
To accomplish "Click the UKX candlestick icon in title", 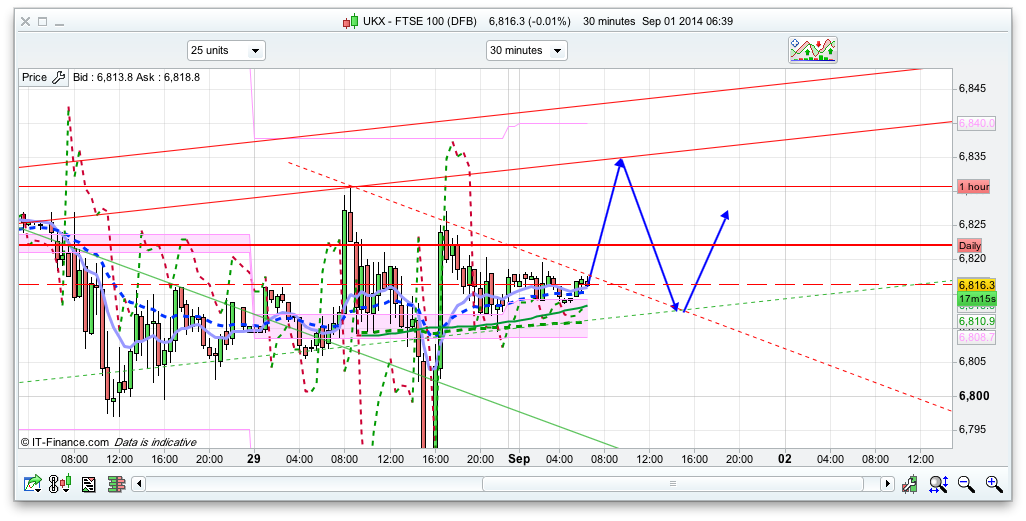I will pyautogui.click(x=351, y=22).
